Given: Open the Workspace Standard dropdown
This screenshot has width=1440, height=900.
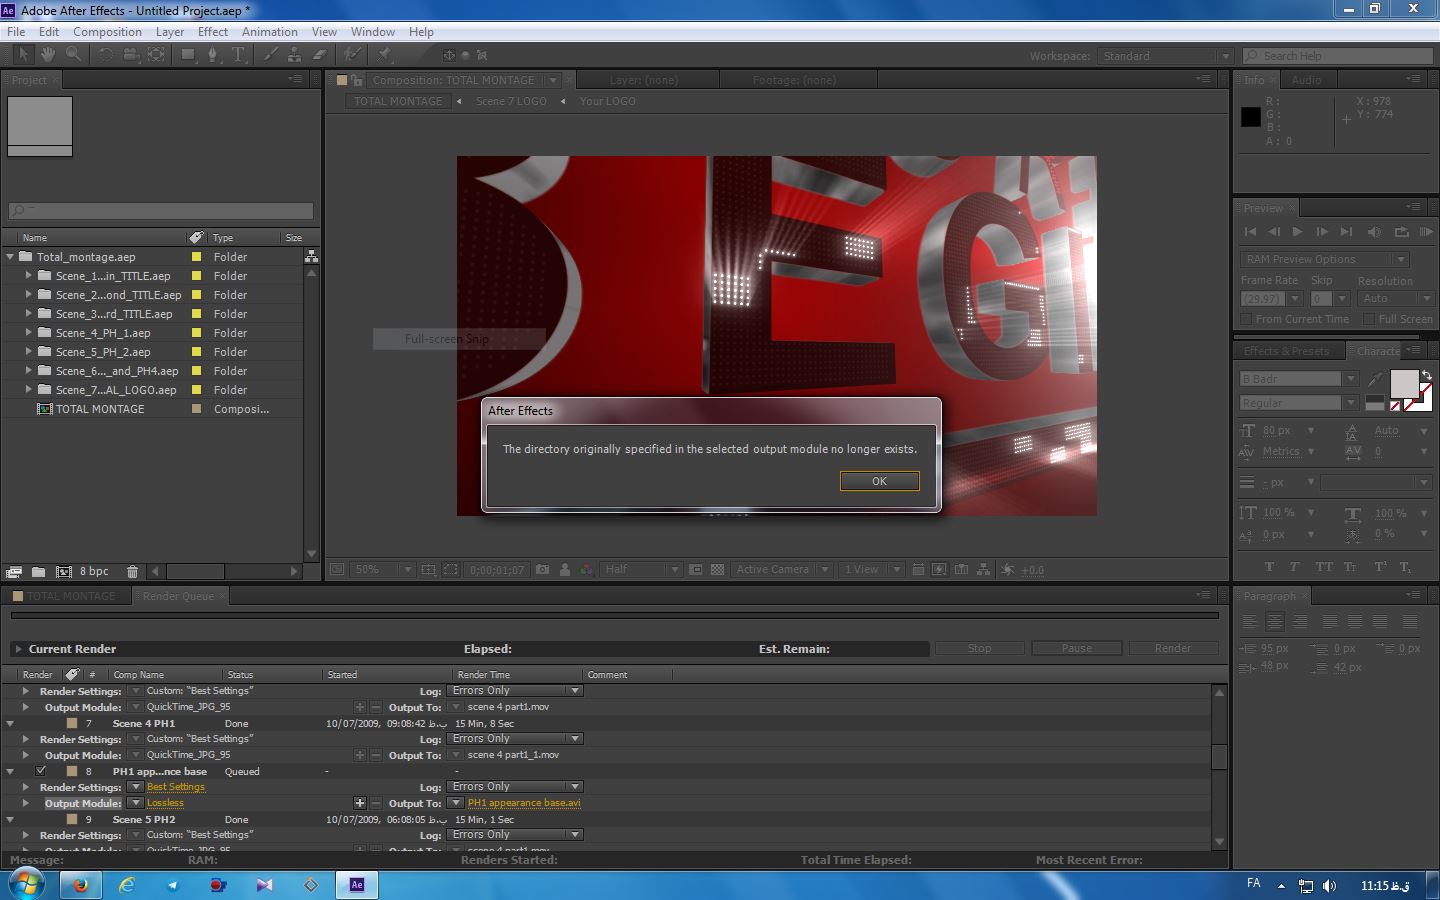Looking at the screenshot, I should 1165,56.
